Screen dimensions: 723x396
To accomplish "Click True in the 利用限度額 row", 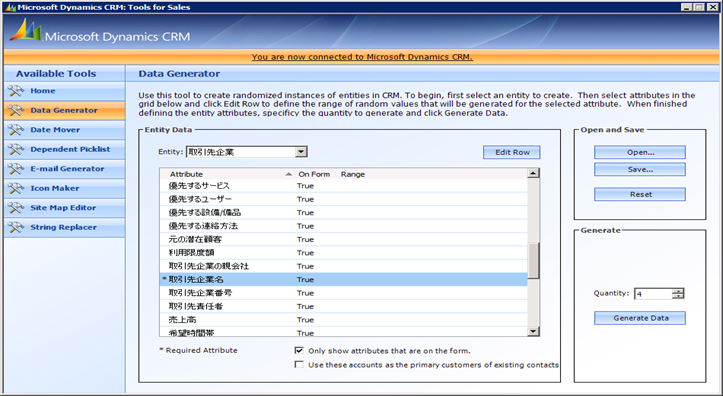I will coord(305,253).
